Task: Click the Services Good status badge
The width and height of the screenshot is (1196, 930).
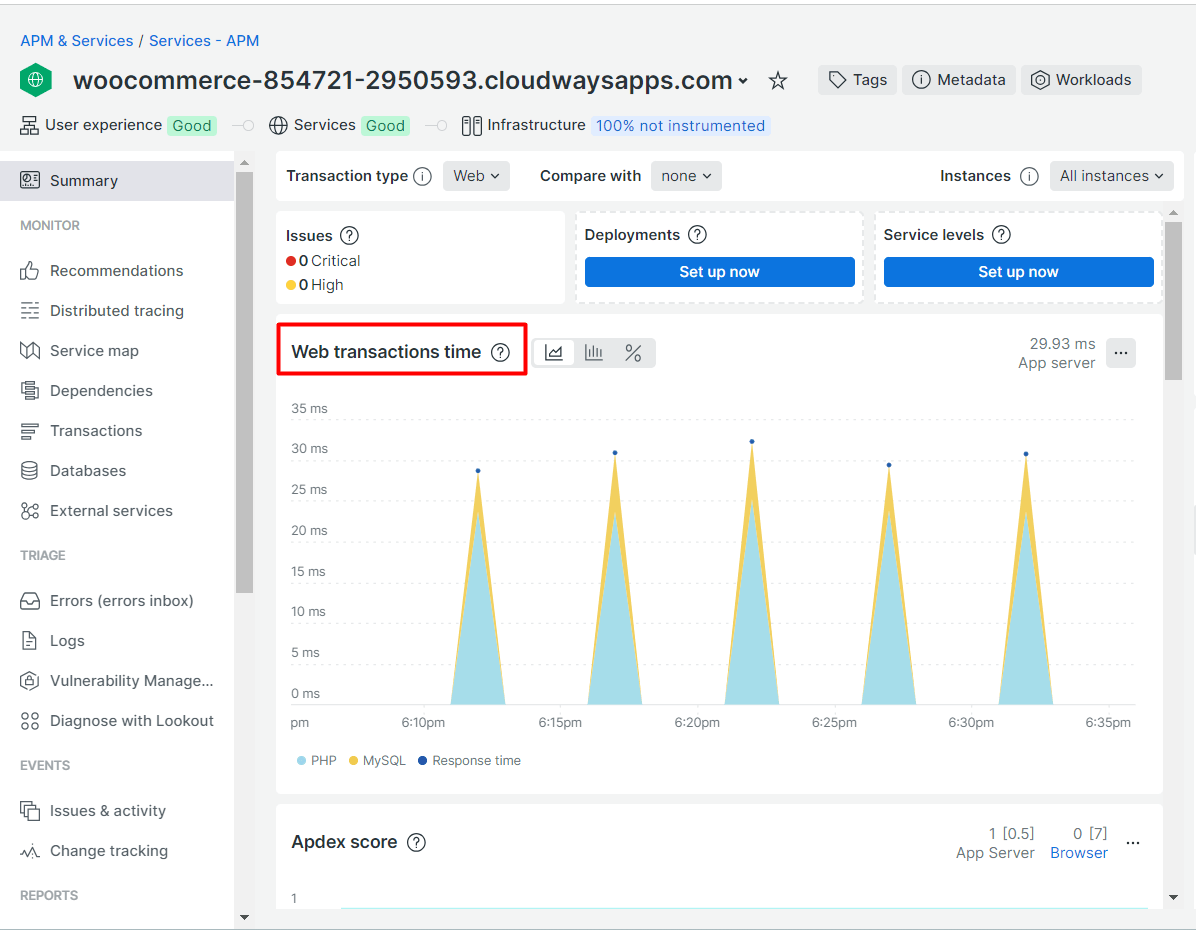Action: click(385, 126)
